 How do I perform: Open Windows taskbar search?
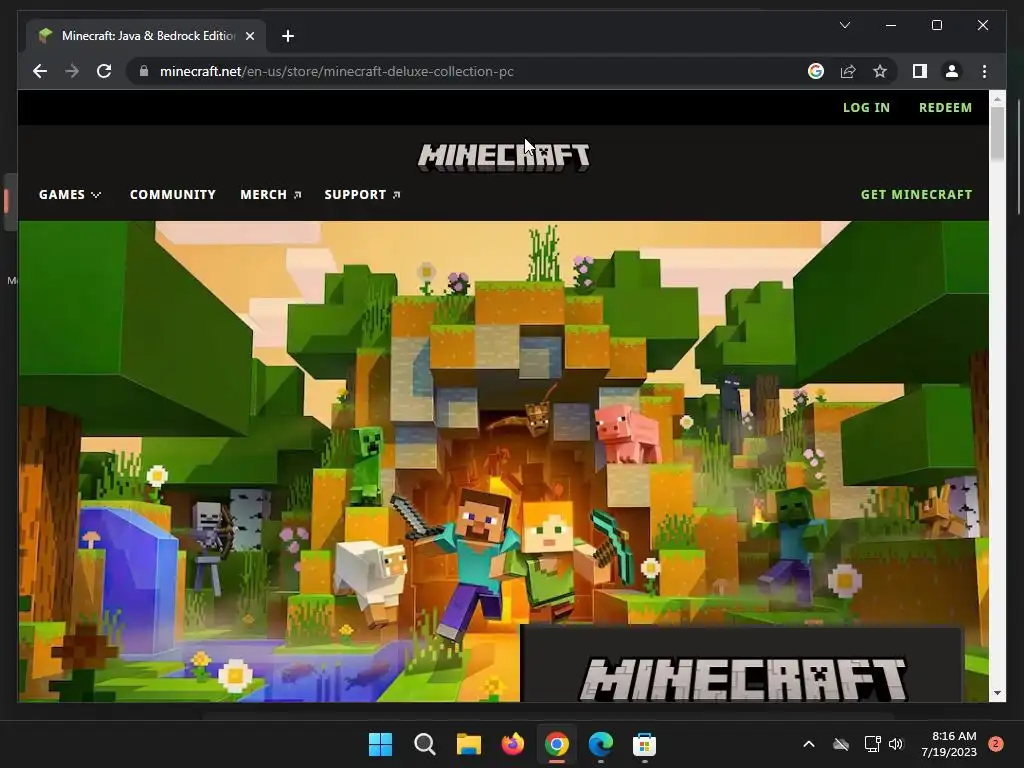(x=424, y=744)
